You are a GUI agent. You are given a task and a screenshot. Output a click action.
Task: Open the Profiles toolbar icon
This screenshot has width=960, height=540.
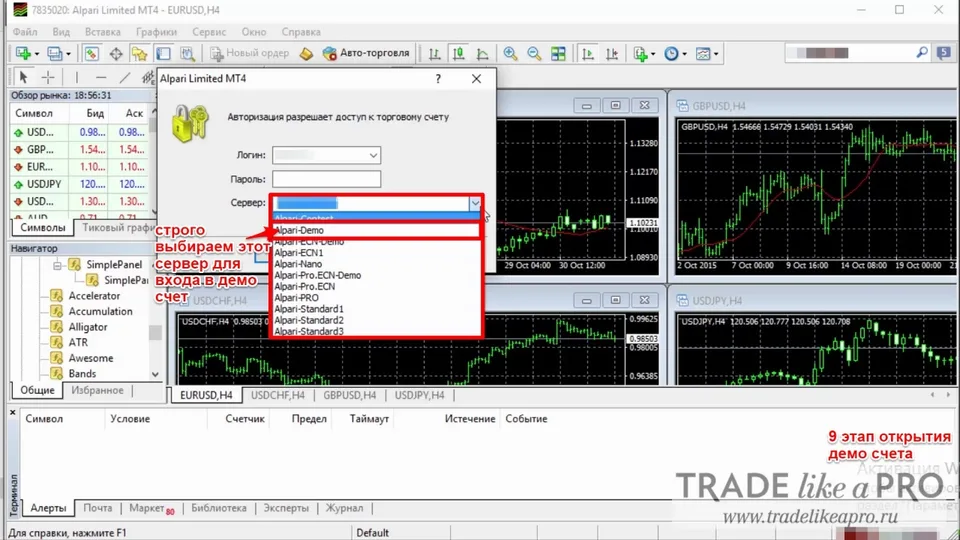point(55,53)
